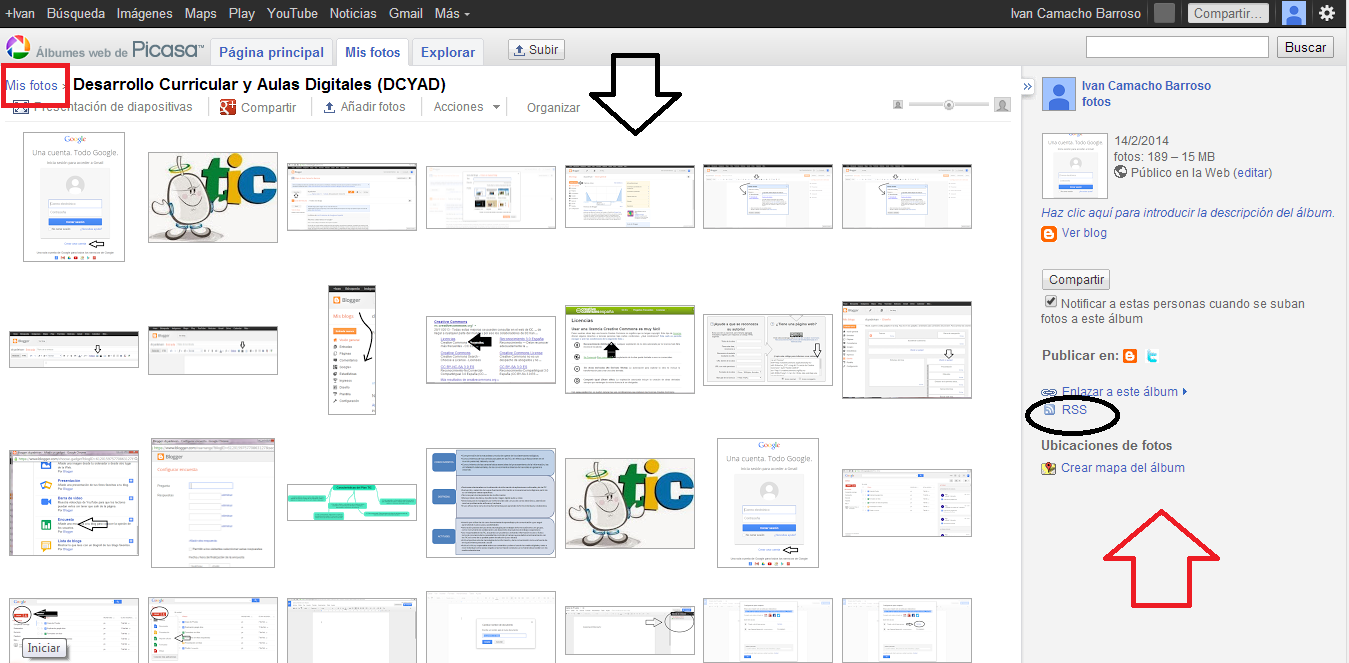Image resolution: width=1349 pixels, height=663 pixels.
Task: Open the green Licencias page thumbnail
Action: coord(629,349)
